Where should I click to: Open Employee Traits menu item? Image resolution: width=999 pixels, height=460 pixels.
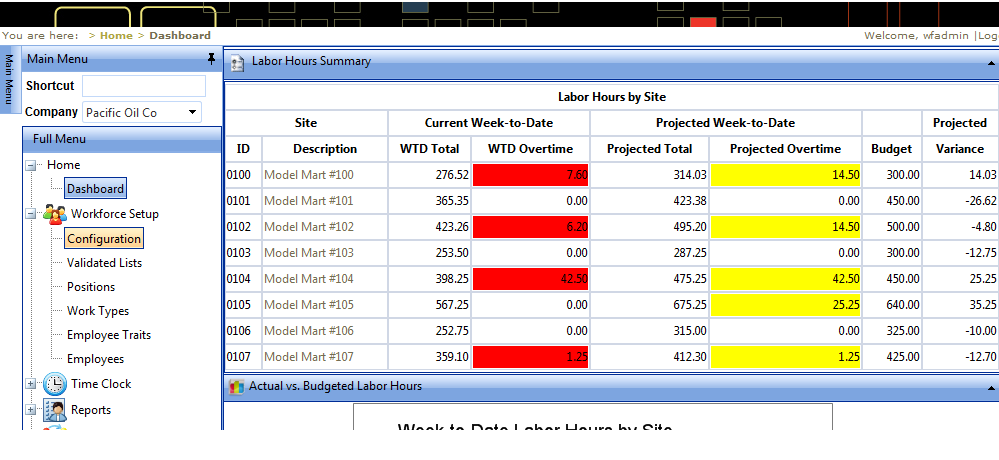[109, 335]
